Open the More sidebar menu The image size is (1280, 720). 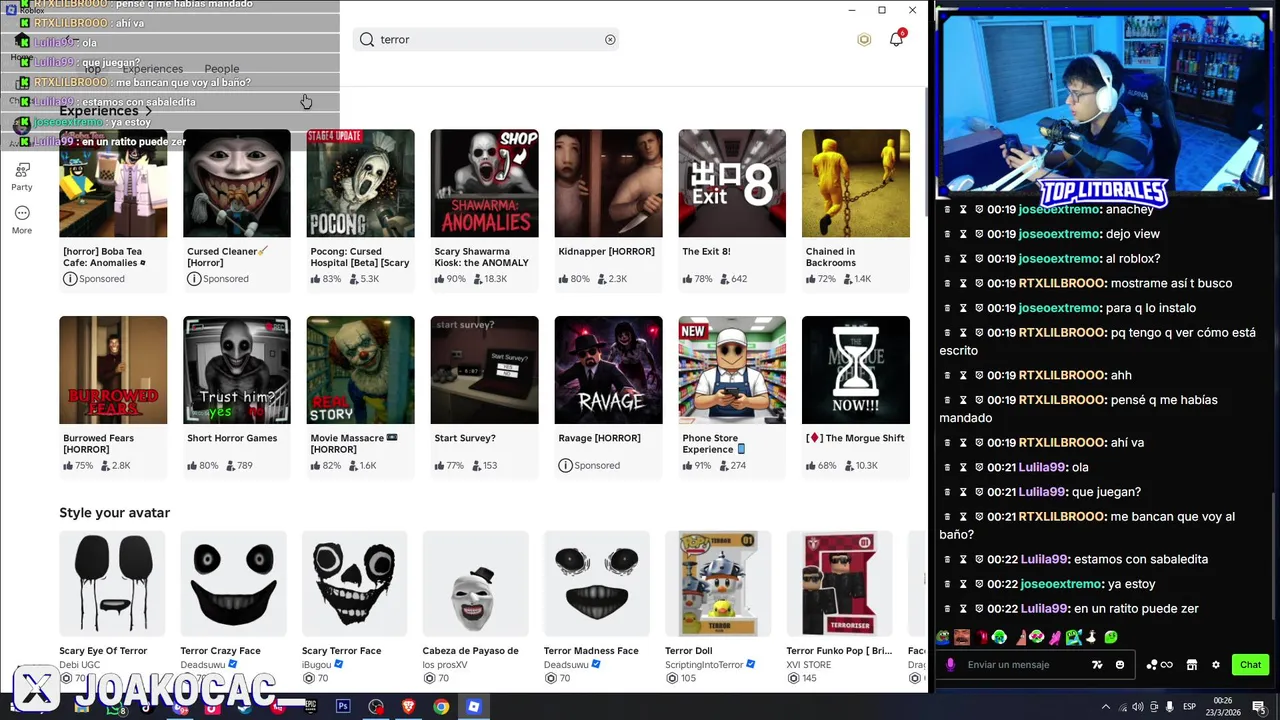22,220
